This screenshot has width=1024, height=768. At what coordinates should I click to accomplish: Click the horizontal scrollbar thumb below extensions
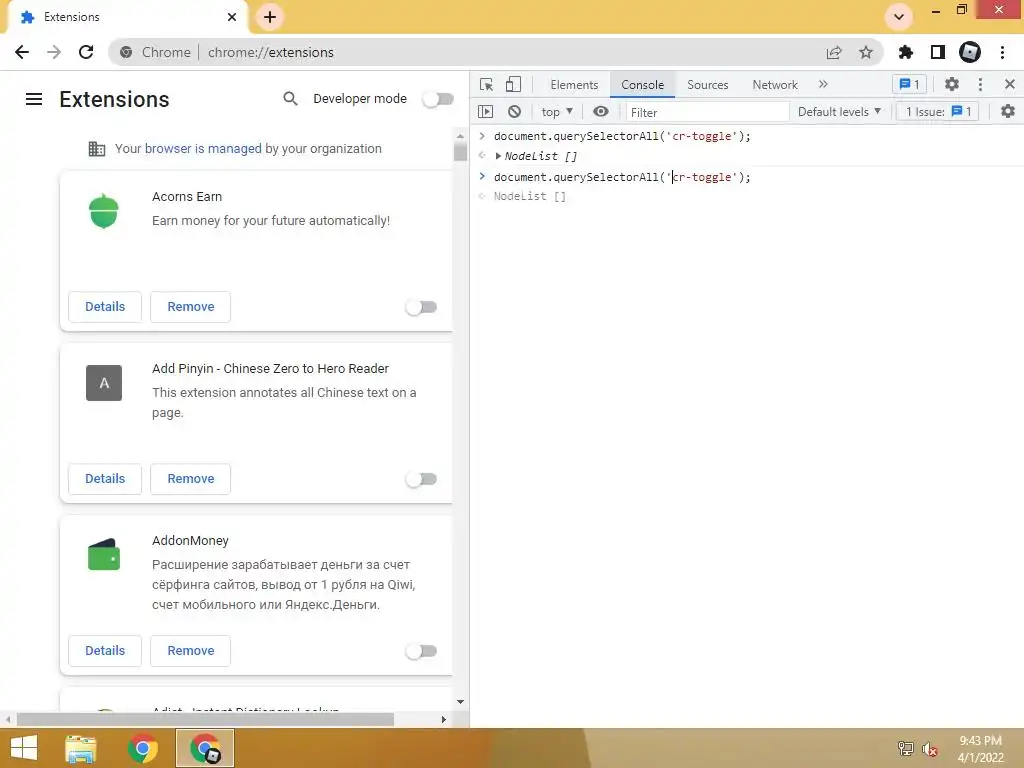click(x=205, y=720)
